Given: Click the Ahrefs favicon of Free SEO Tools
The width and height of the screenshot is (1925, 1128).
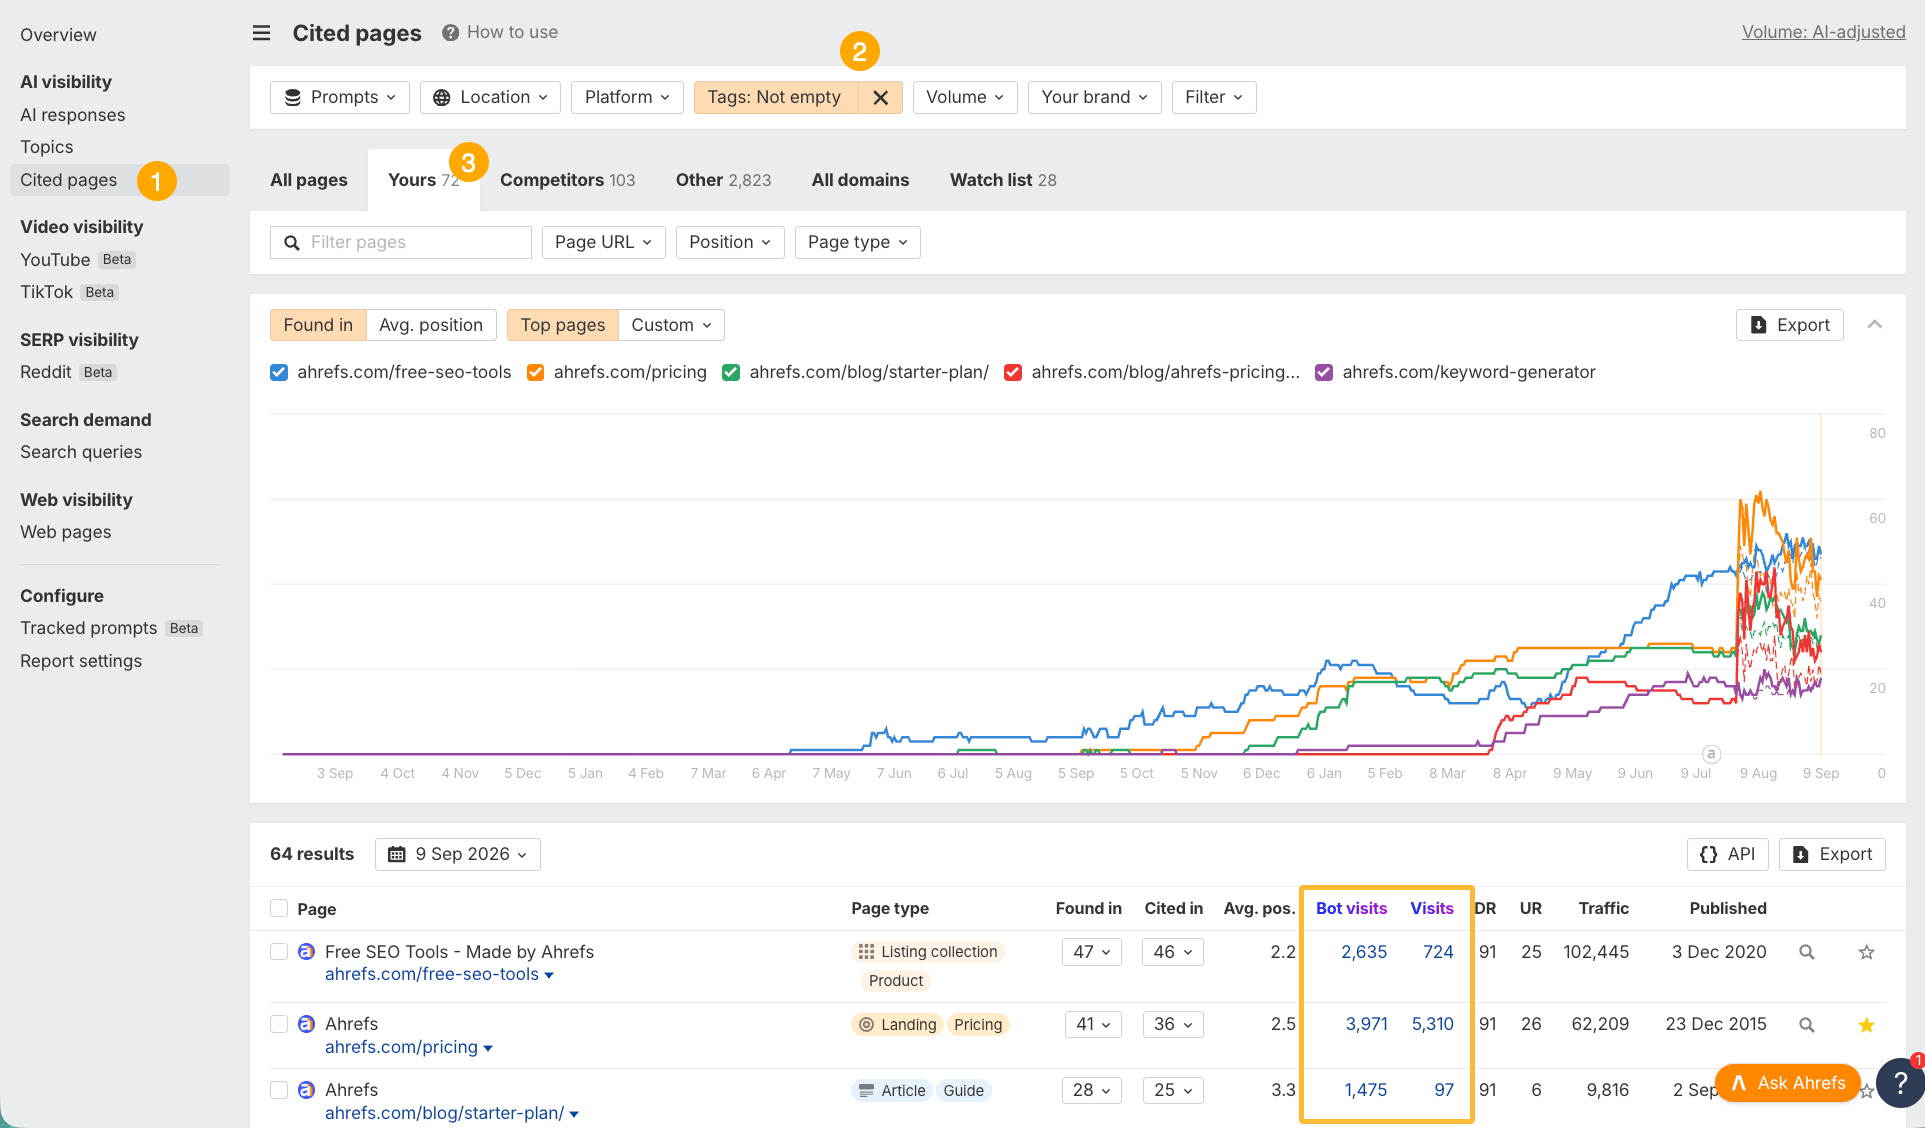Looking at the screenshot, I should (307, 952).
